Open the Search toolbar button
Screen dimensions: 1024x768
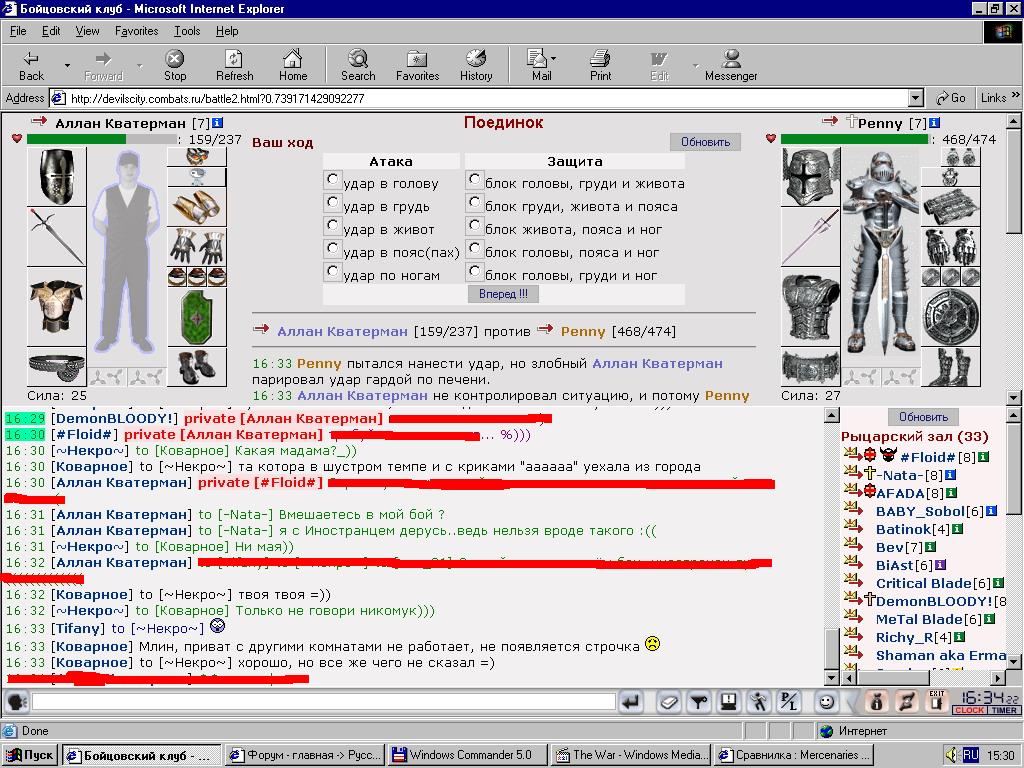click(358, 65)
